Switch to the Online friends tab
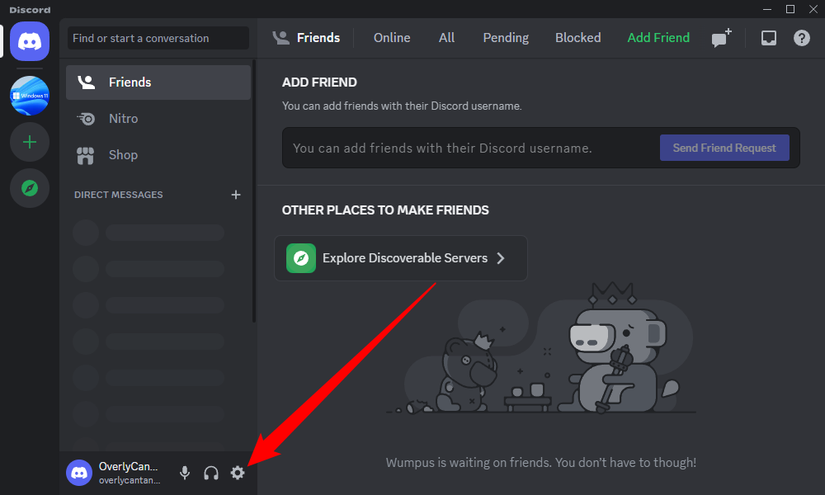The image size is (825, 495). 391,38
